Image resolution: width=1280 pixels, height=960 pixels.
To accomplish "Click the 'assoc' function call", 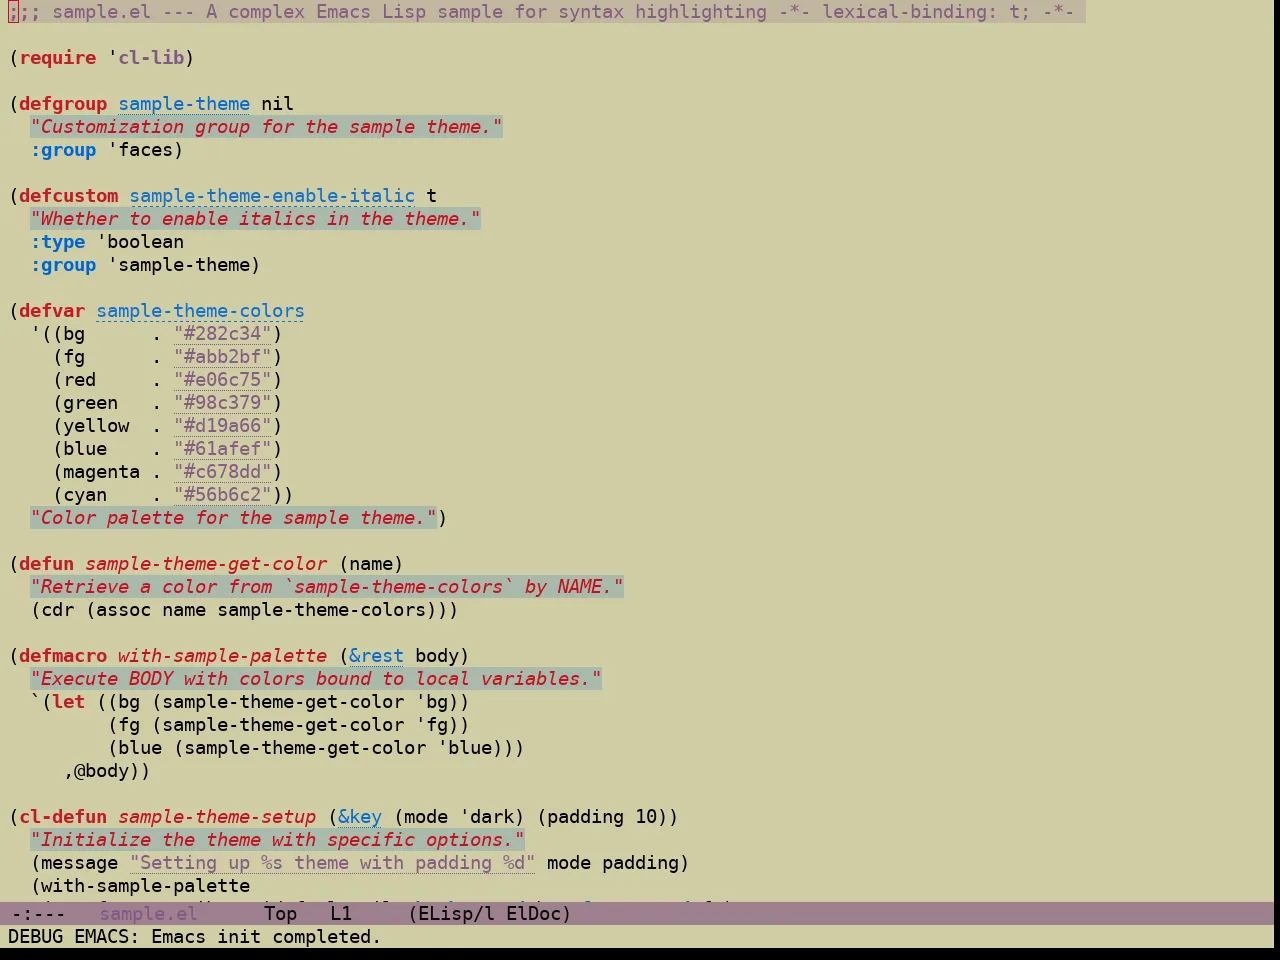I will [124, 610].
